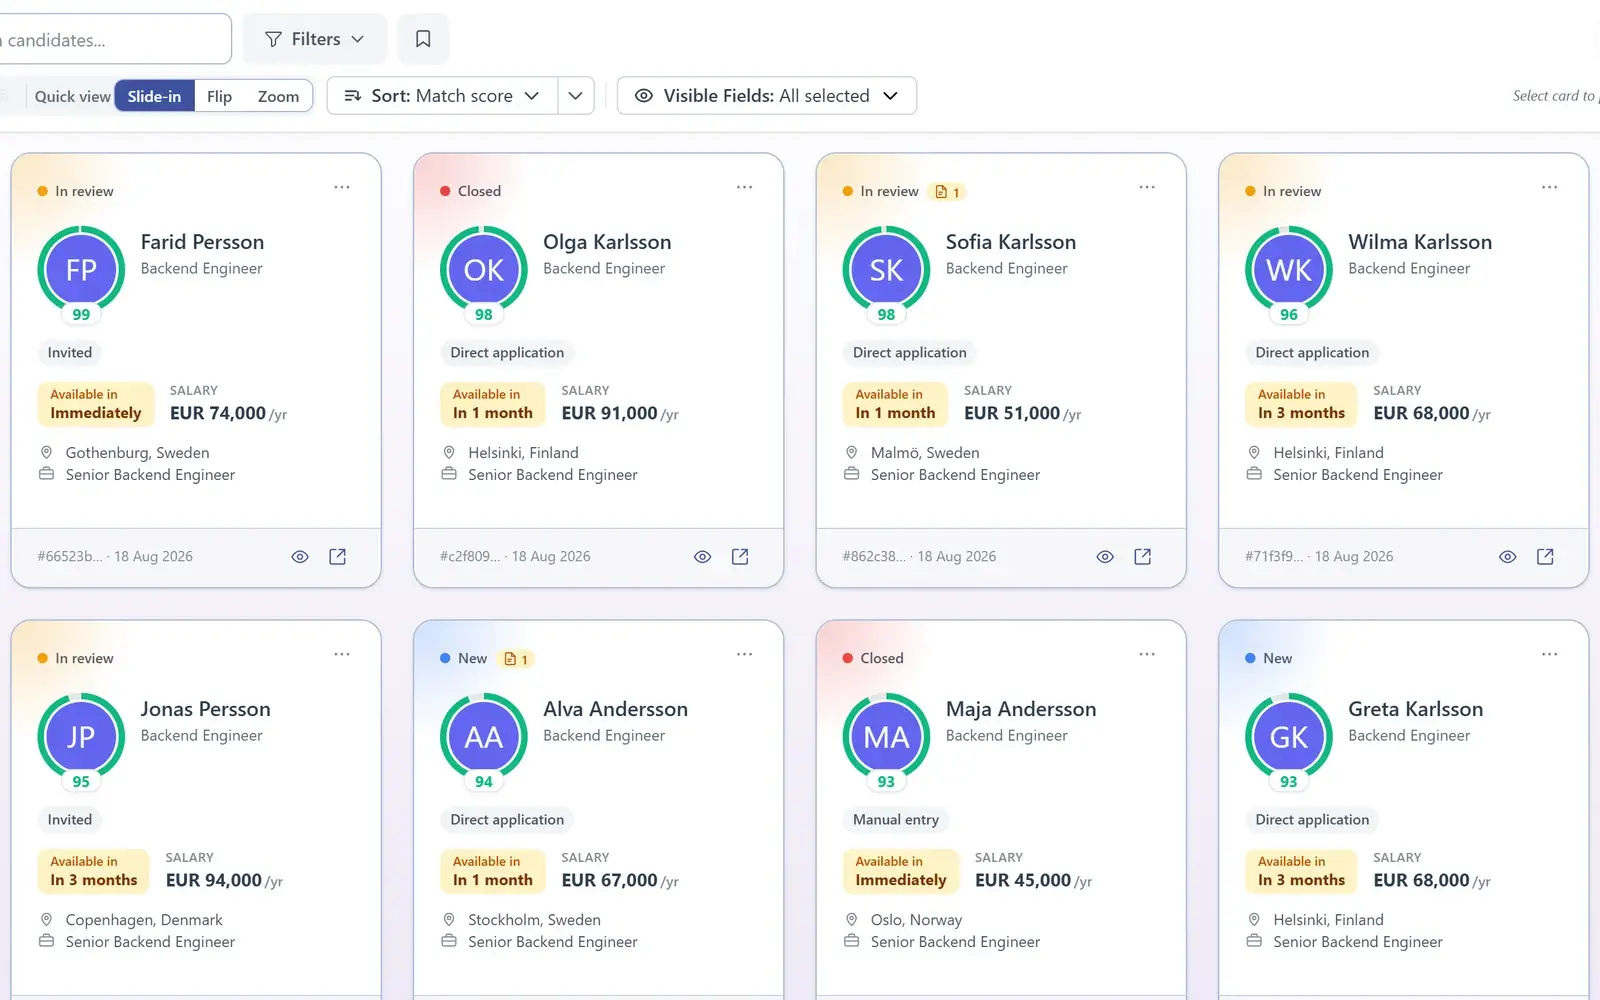Open Sofia Karlsson in new window icon
This screenshot has height=1000, width=1600.
[1143, 557]
